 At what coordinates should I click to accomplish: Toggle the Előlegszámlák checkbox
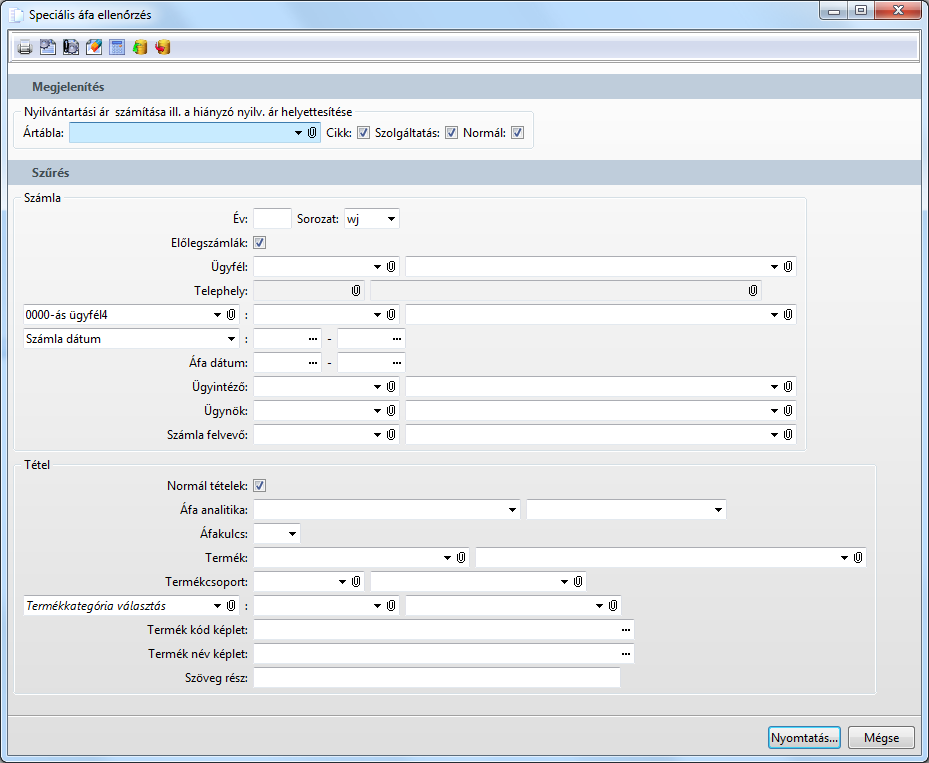click(260, 242)
